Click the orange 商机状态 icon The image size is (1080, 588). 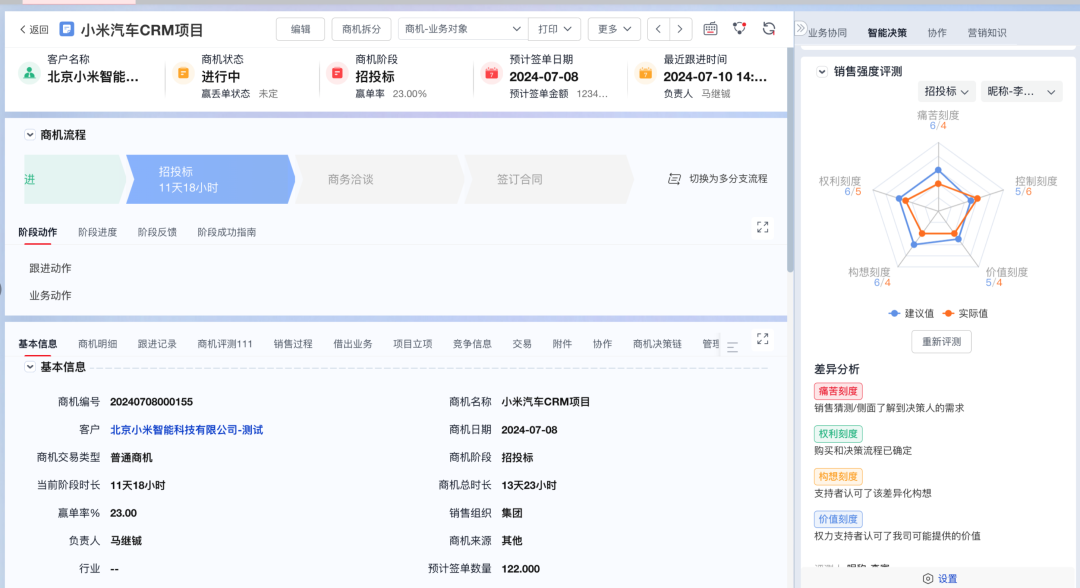click(x=183, y=73)
